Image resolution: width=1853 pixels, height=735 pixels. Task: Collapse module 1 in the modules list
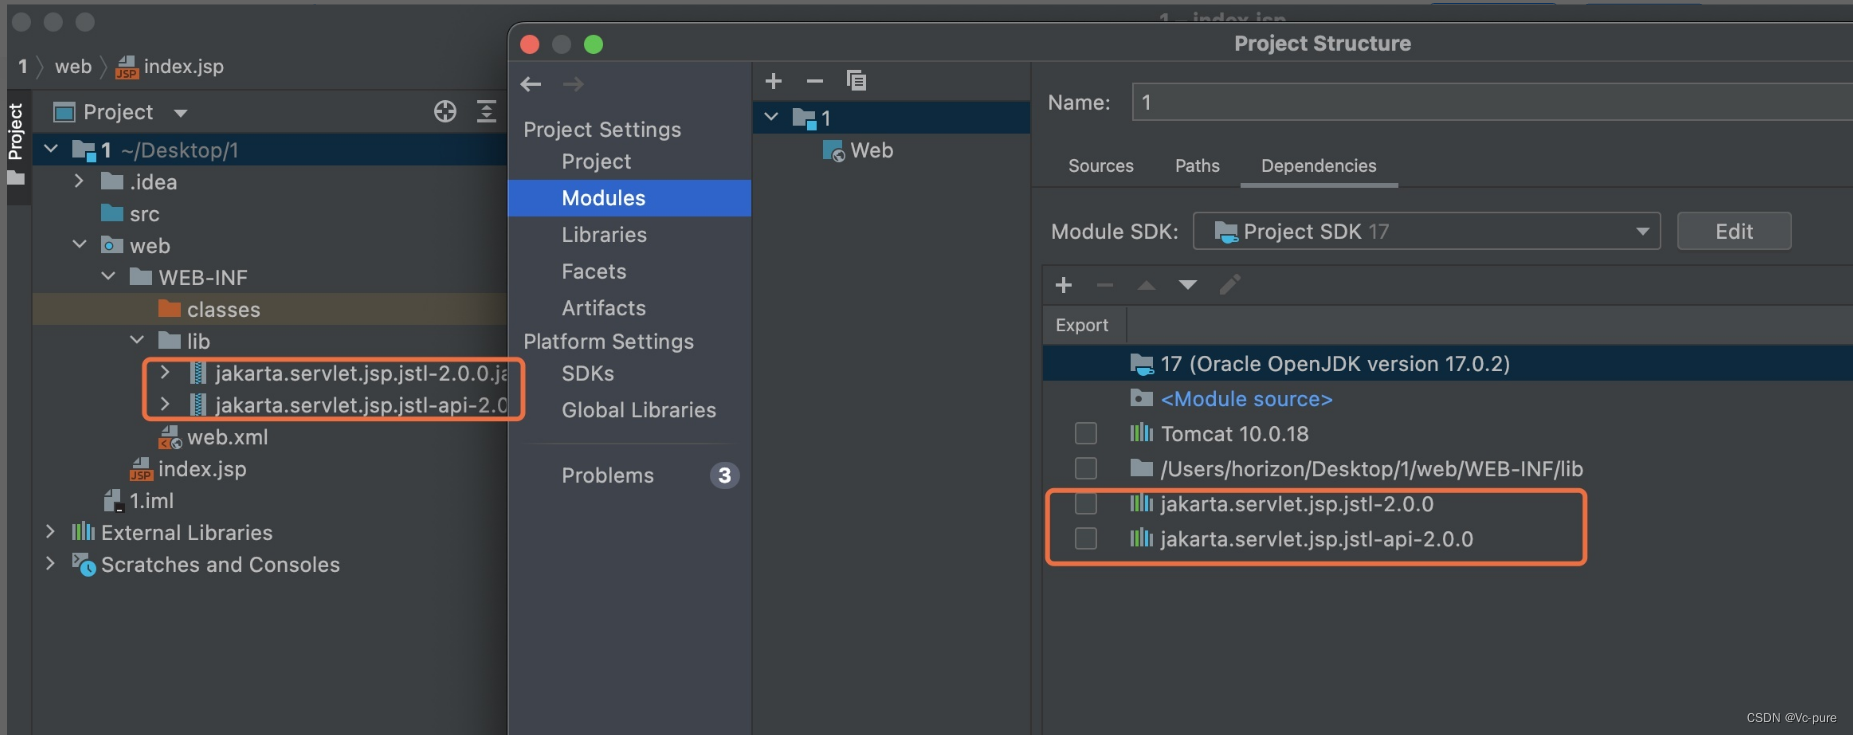tap(771, 117)
